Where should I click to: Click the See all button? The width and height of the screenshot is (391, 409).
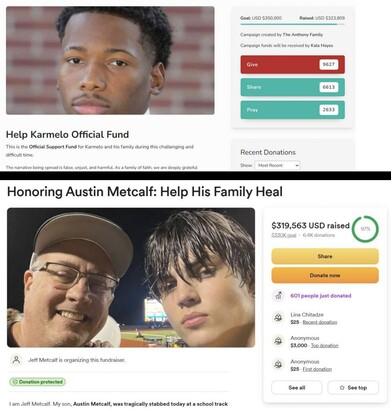[297, 388]
